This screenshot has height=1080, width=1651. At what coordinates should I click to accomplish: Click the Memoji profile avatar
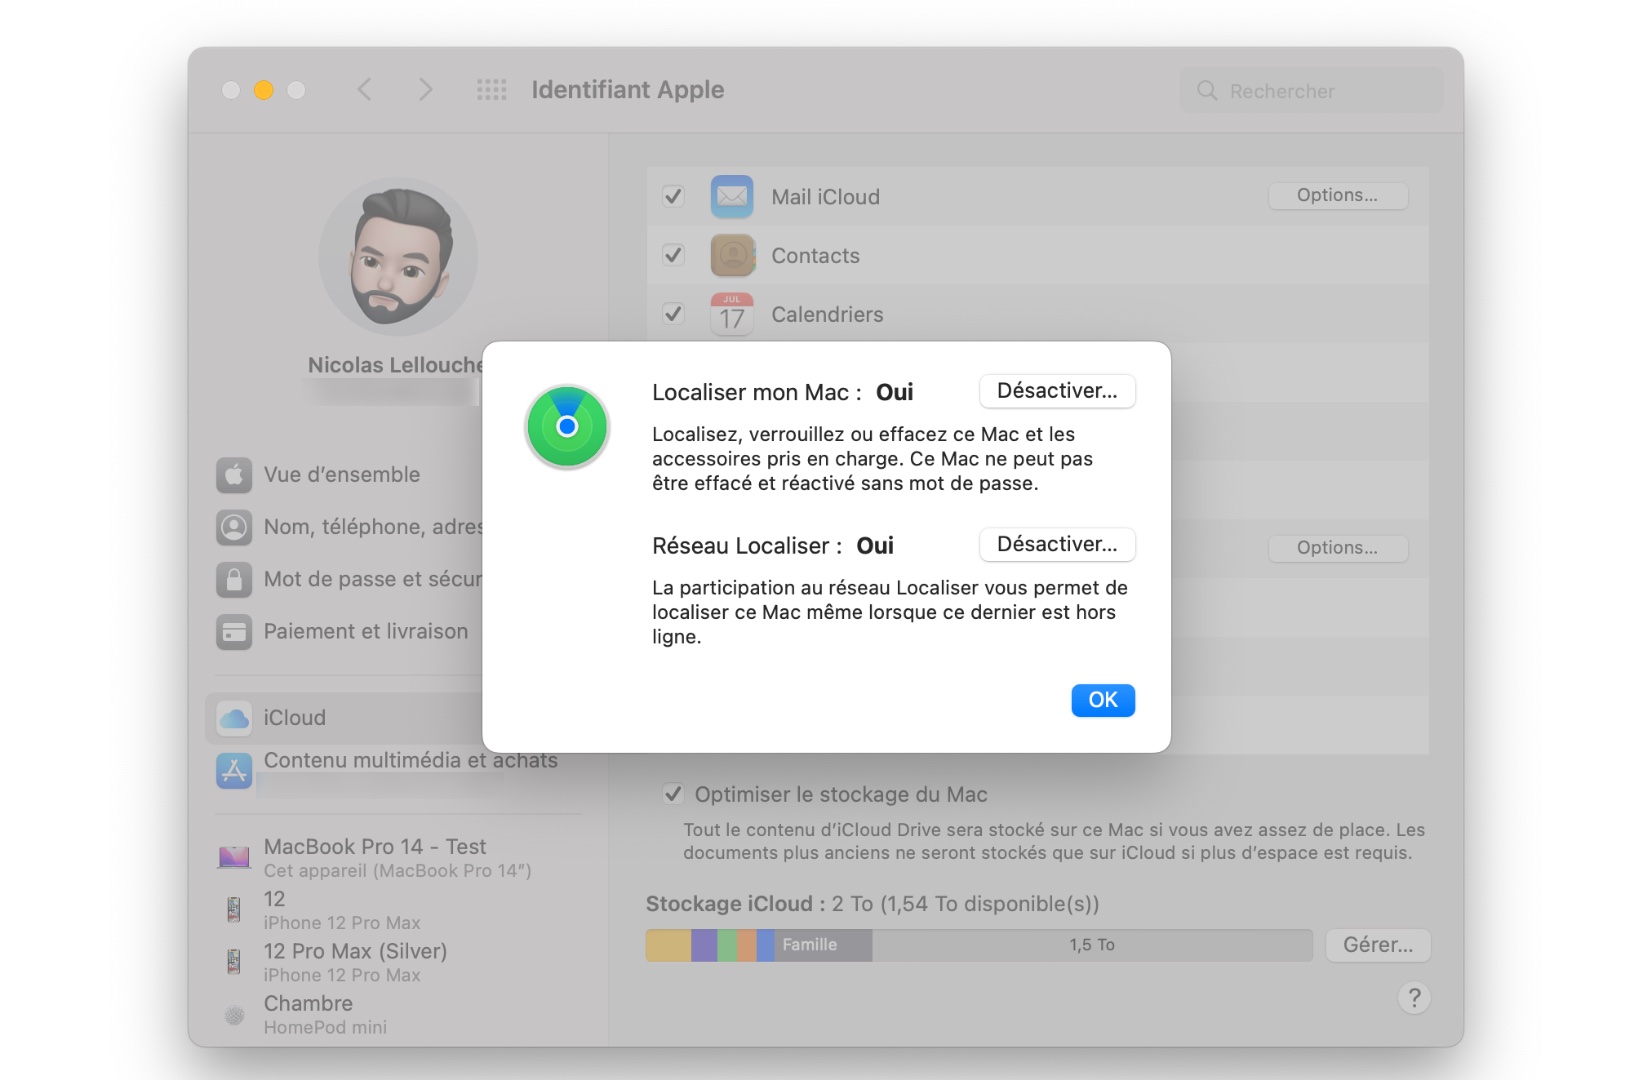(398, 257)
